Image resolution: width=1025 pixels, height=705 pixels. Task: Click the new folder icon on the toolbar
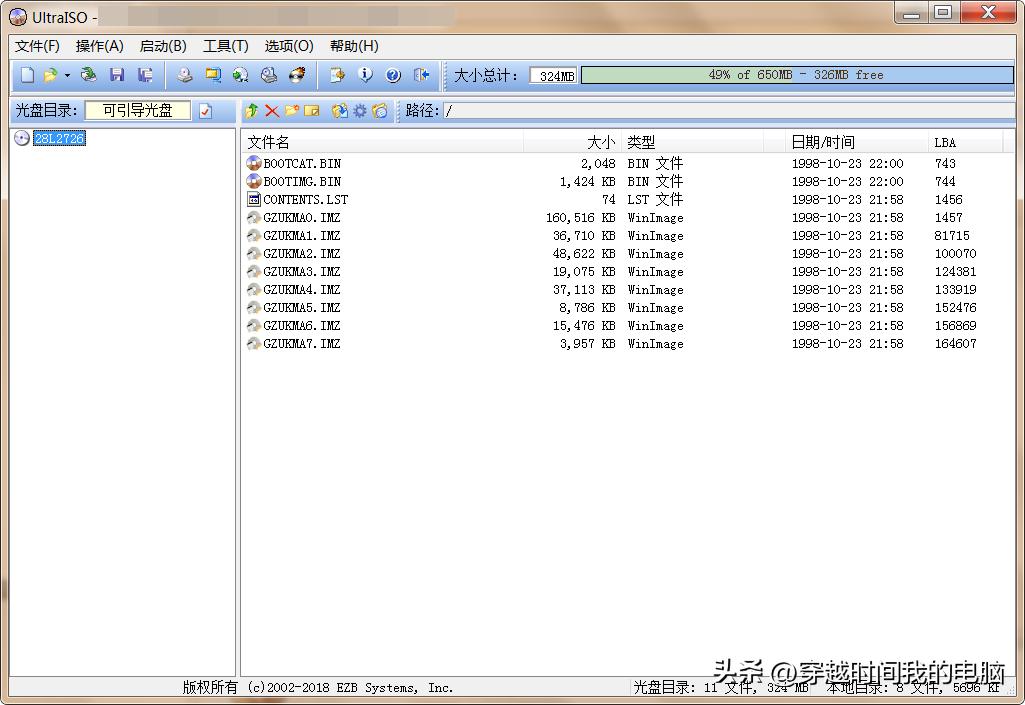click(290, 111)
